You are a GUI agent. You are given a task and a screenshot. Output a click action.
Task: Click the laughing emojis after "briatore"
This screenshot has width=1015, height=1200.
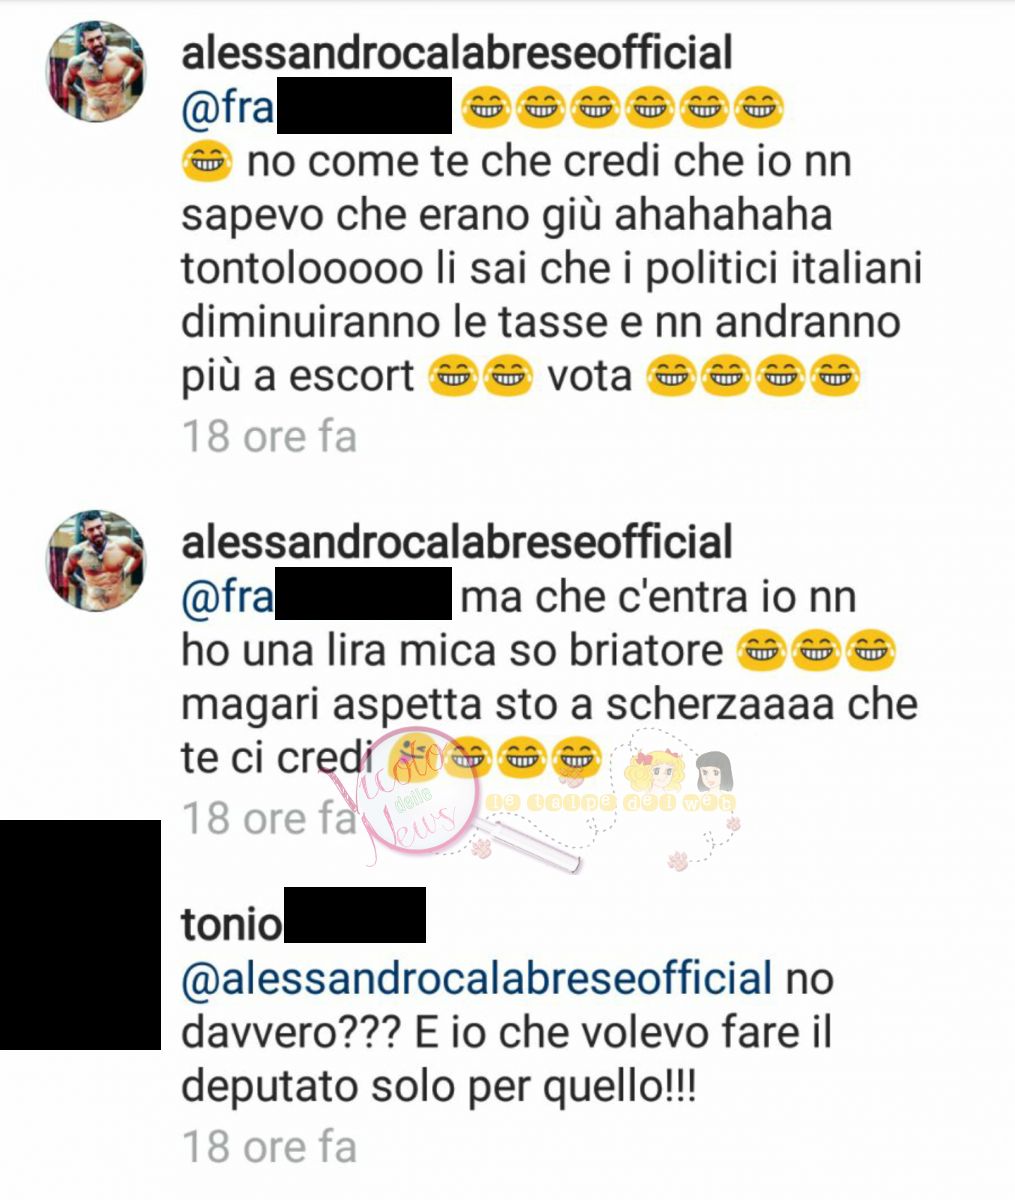pos(816,653)
